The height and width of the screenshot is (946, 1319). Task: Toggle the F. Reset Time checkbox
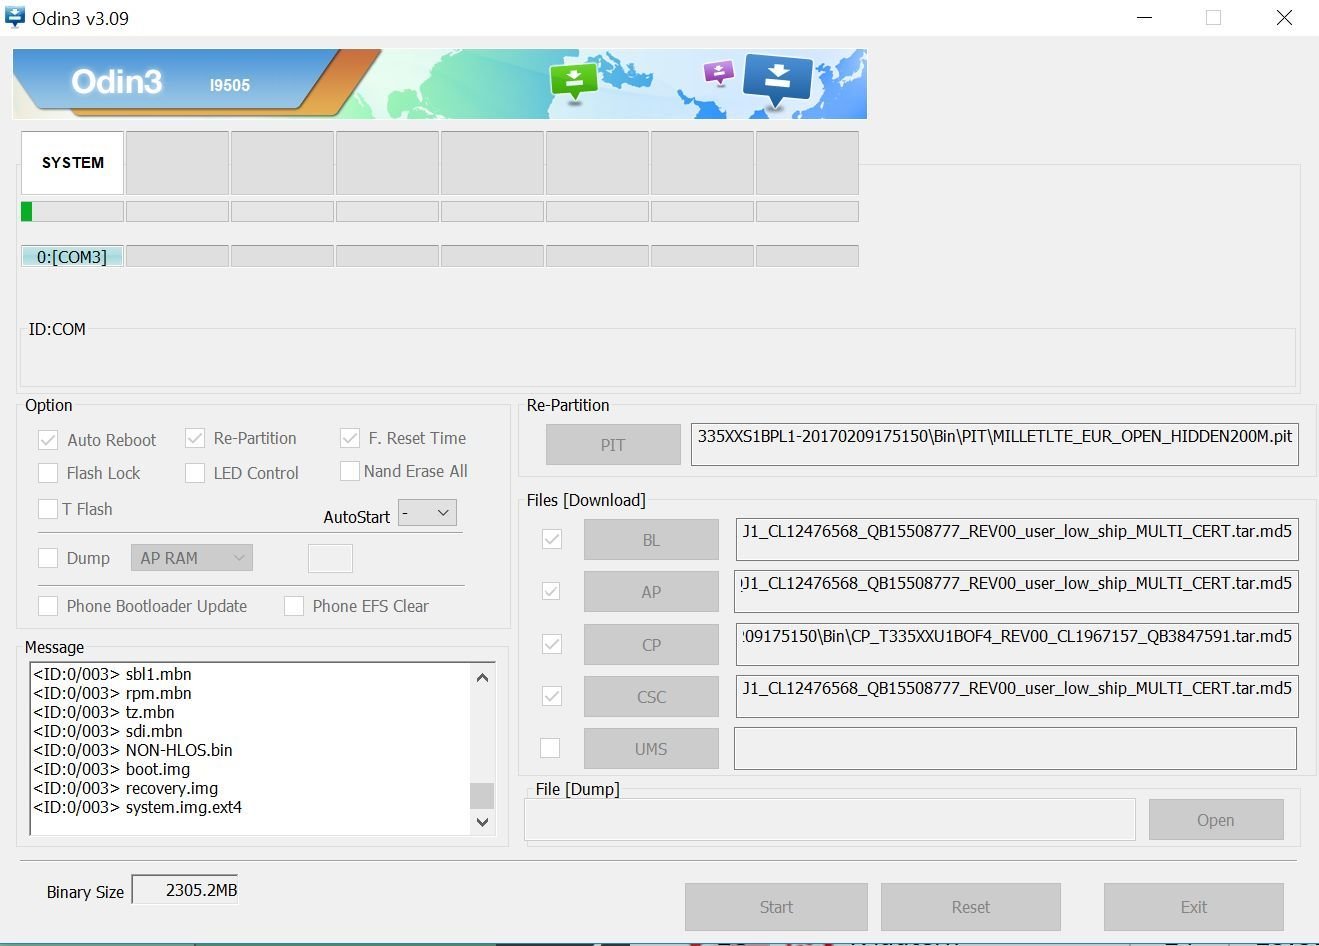tap(350, 438)
